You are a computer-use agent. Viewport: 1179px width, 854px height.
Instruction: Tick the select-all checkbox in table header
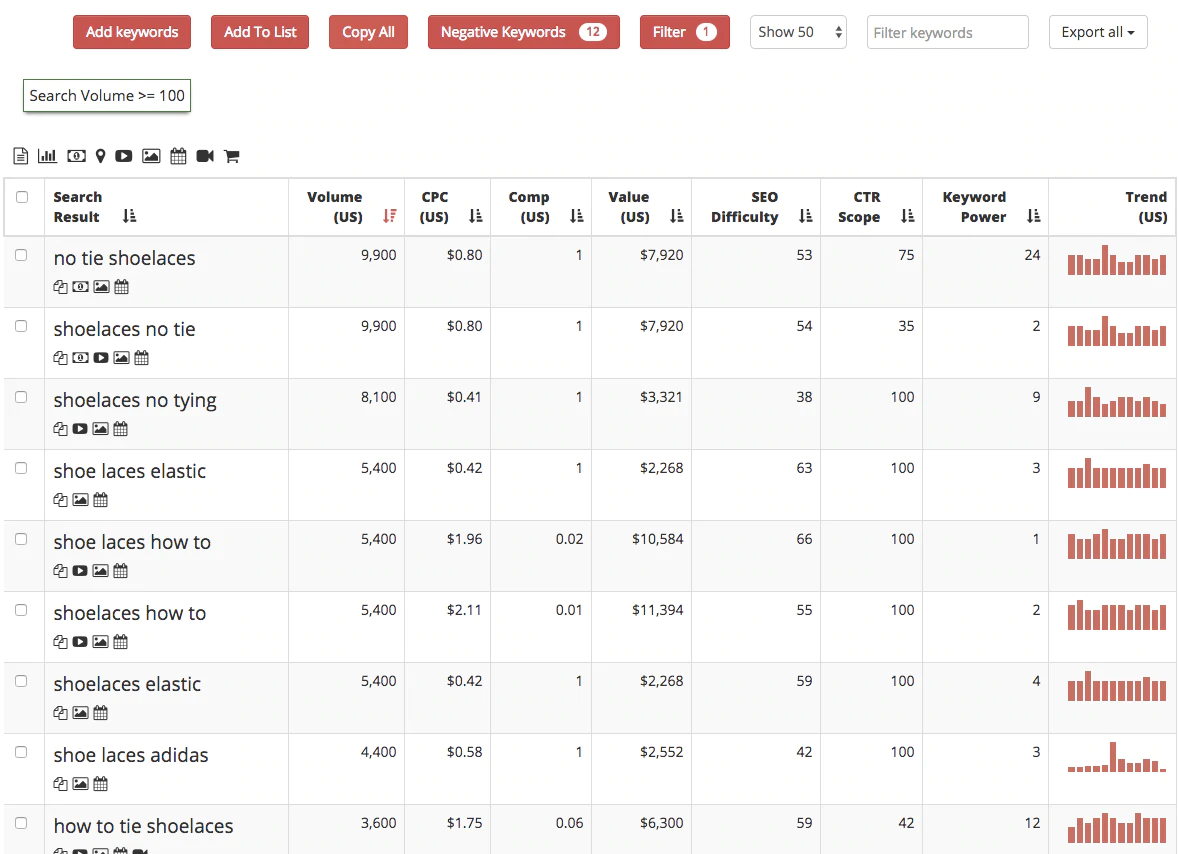point(22,197)
